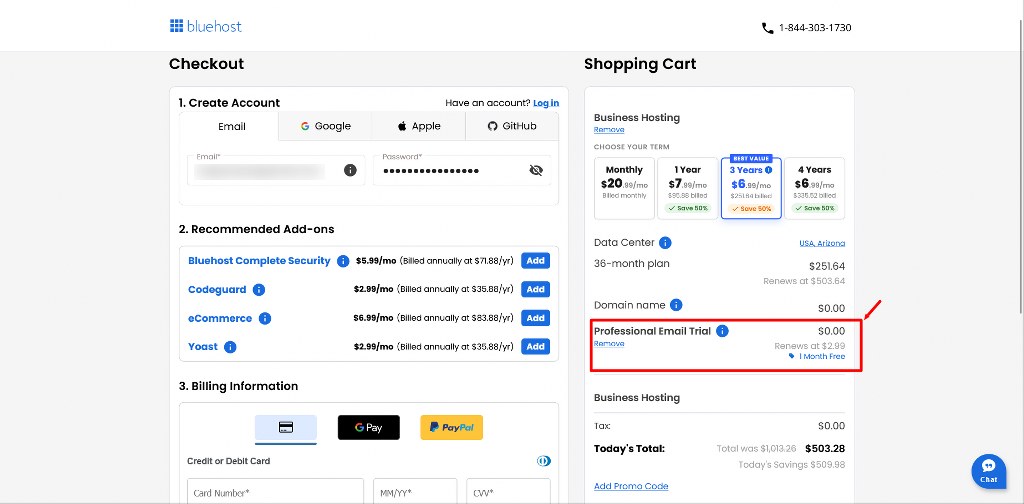Select the 3 Years best value term

pyautogui.click(x=751, y=188)
